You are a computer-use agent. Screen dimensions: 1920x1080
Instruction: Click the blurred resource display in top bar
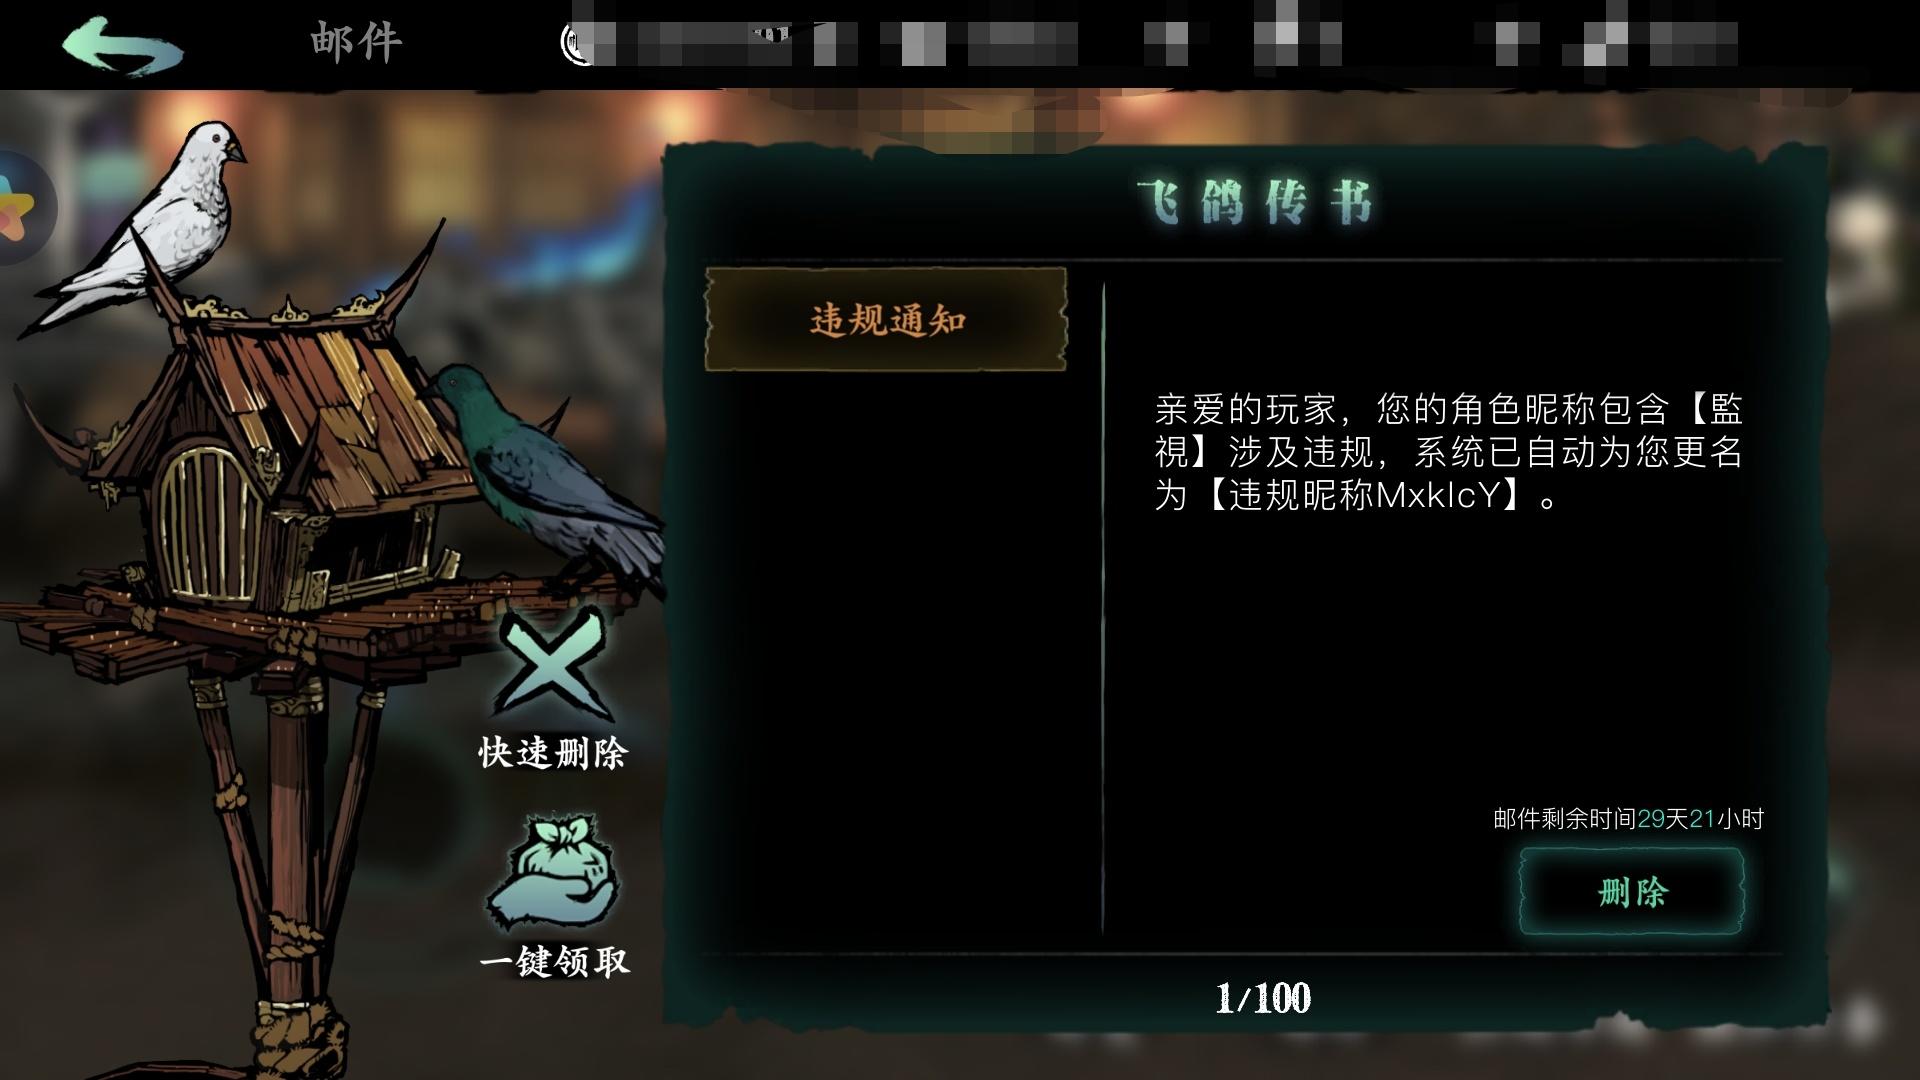[1150, 44]
